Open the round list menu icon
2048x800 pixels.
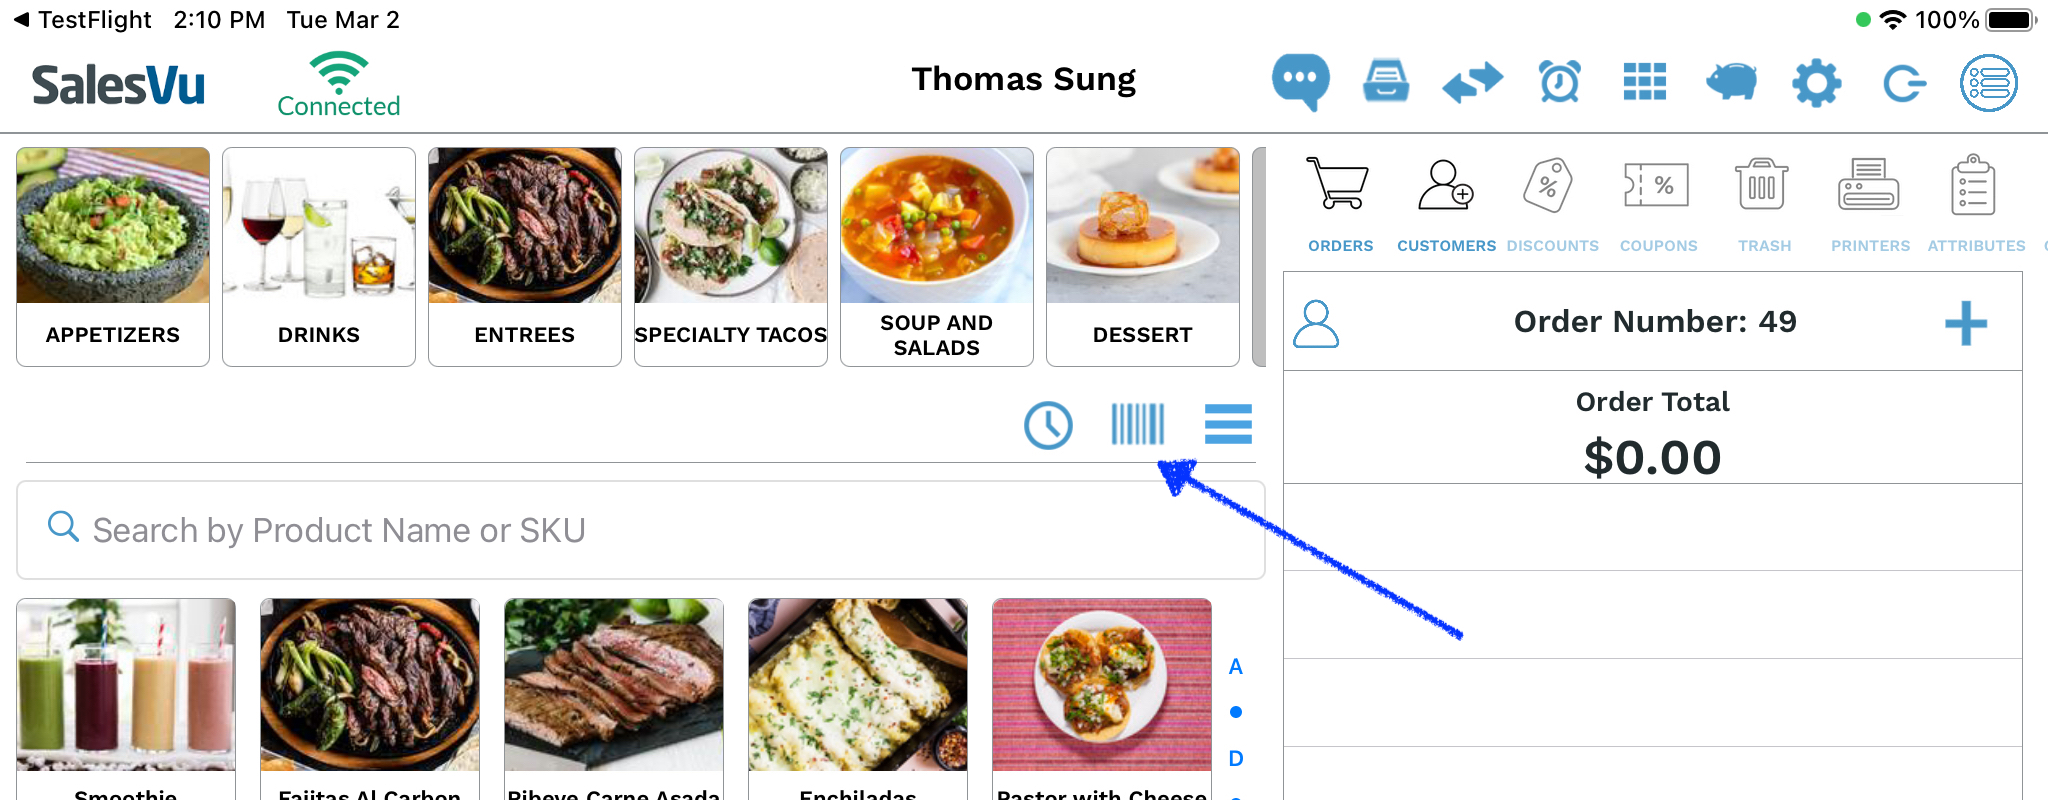click(x=1989, y=83)
